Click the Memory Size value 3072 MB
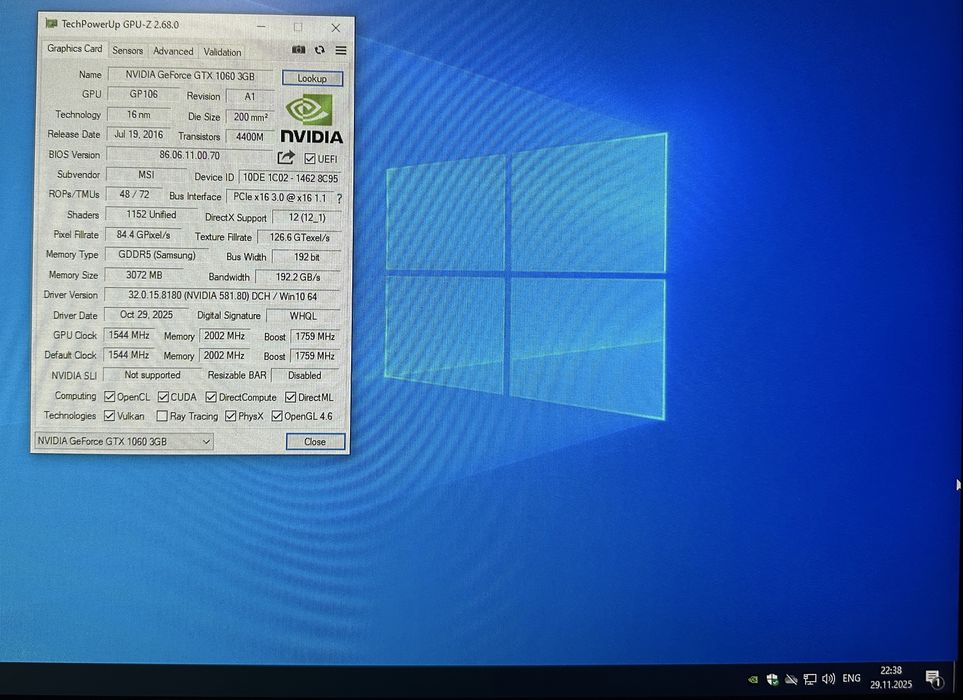963x700 pixels. tap(144, 275)
